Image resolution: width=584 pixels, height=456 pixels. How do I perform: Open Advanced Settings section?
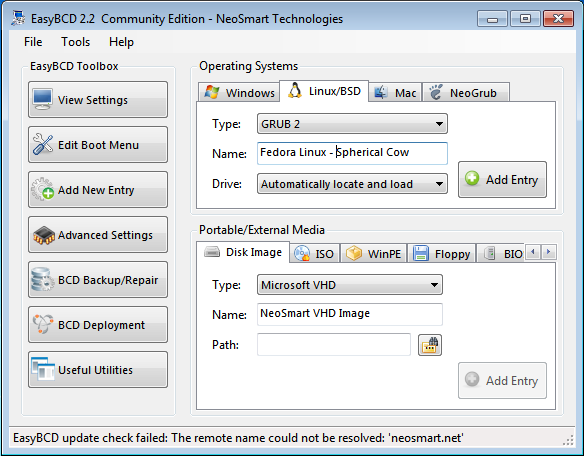pos(98,235)
